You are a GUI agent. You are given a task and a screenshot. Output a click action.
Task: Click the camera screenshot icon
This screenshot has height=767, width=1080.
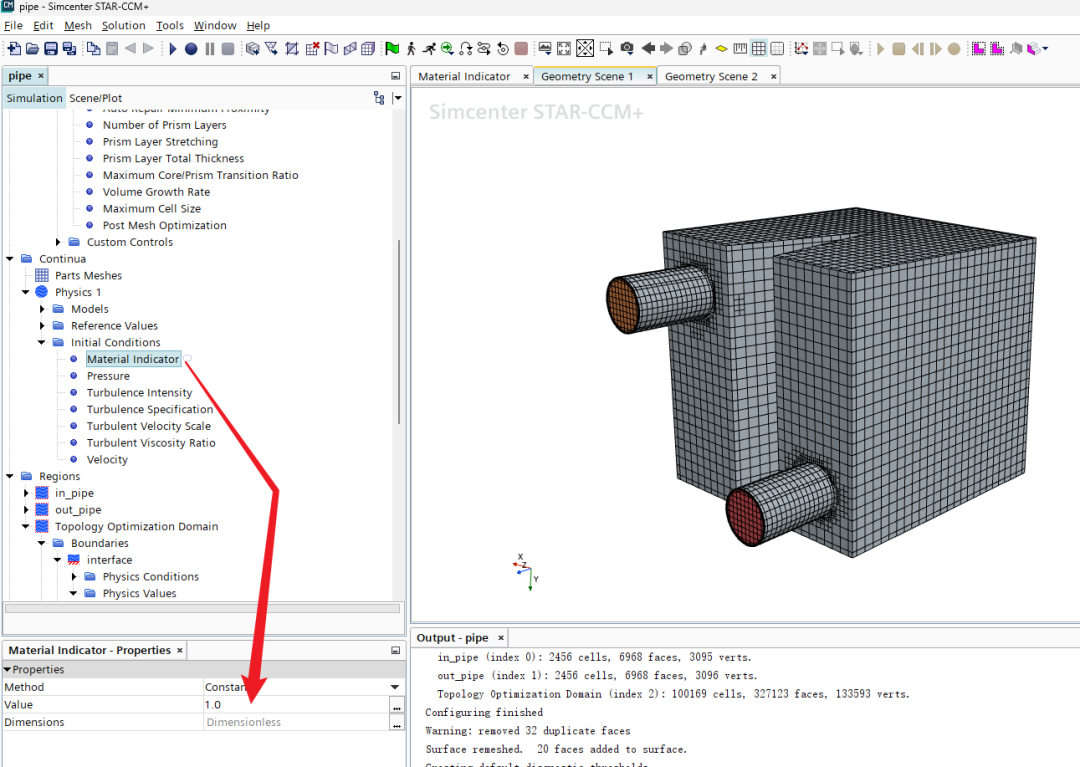point(627,48)
